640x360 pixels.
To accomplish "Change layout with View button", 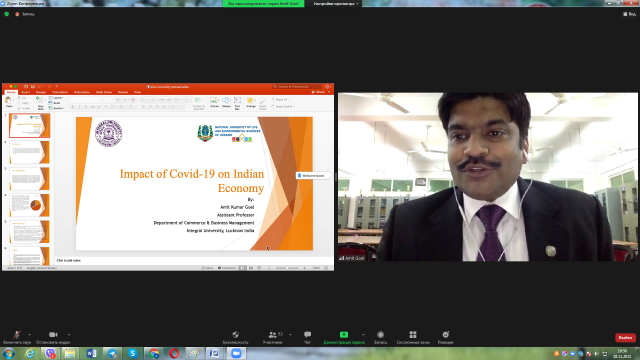I will 629,14.
